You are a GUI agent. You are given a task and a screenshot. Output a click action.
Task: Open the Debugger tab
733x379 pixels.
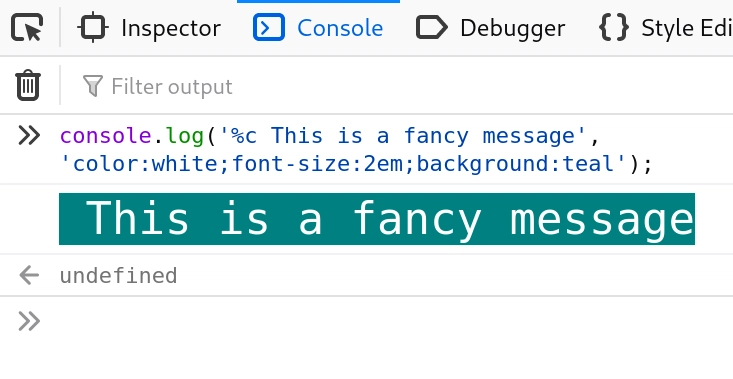coord(490,28)
